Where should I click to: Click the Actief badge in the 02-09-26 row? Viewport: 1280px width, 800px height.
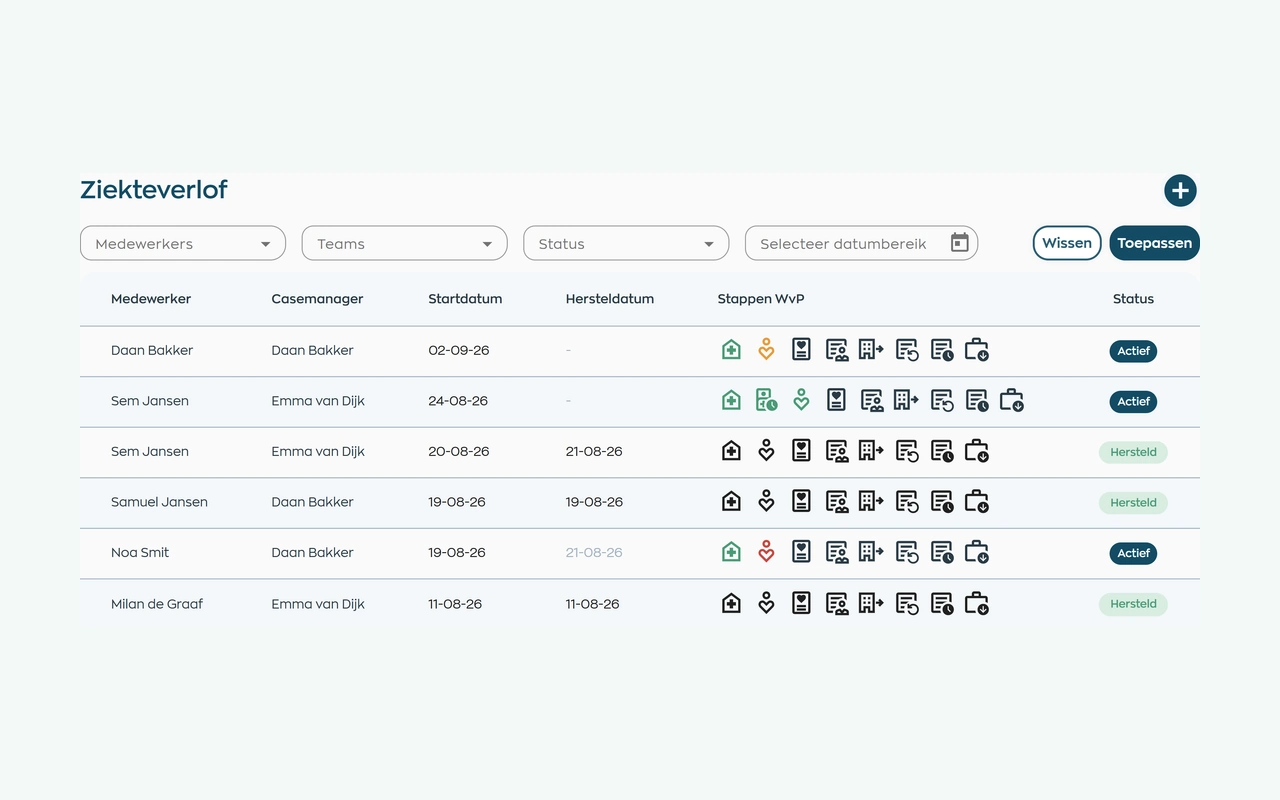point(1133,351)
